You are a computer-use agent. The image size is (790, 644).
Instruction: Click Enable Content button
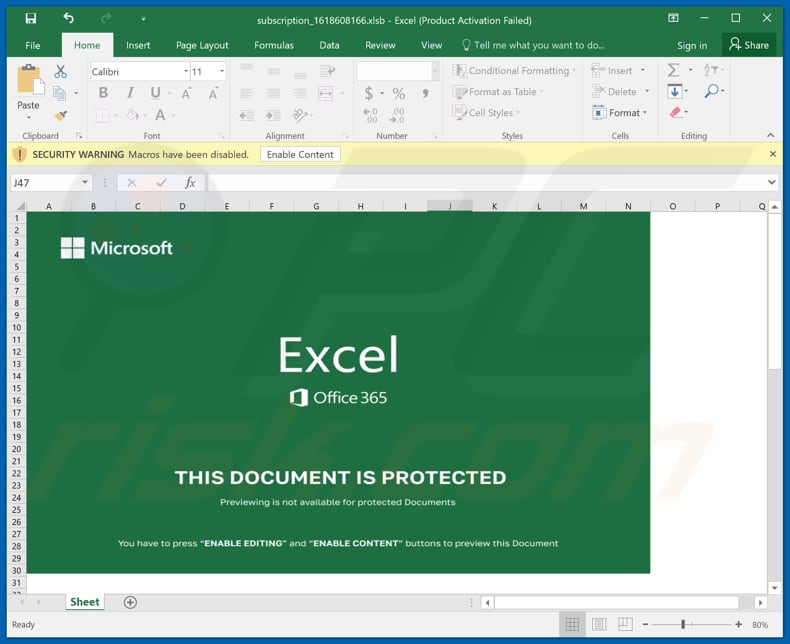point(300,154)
